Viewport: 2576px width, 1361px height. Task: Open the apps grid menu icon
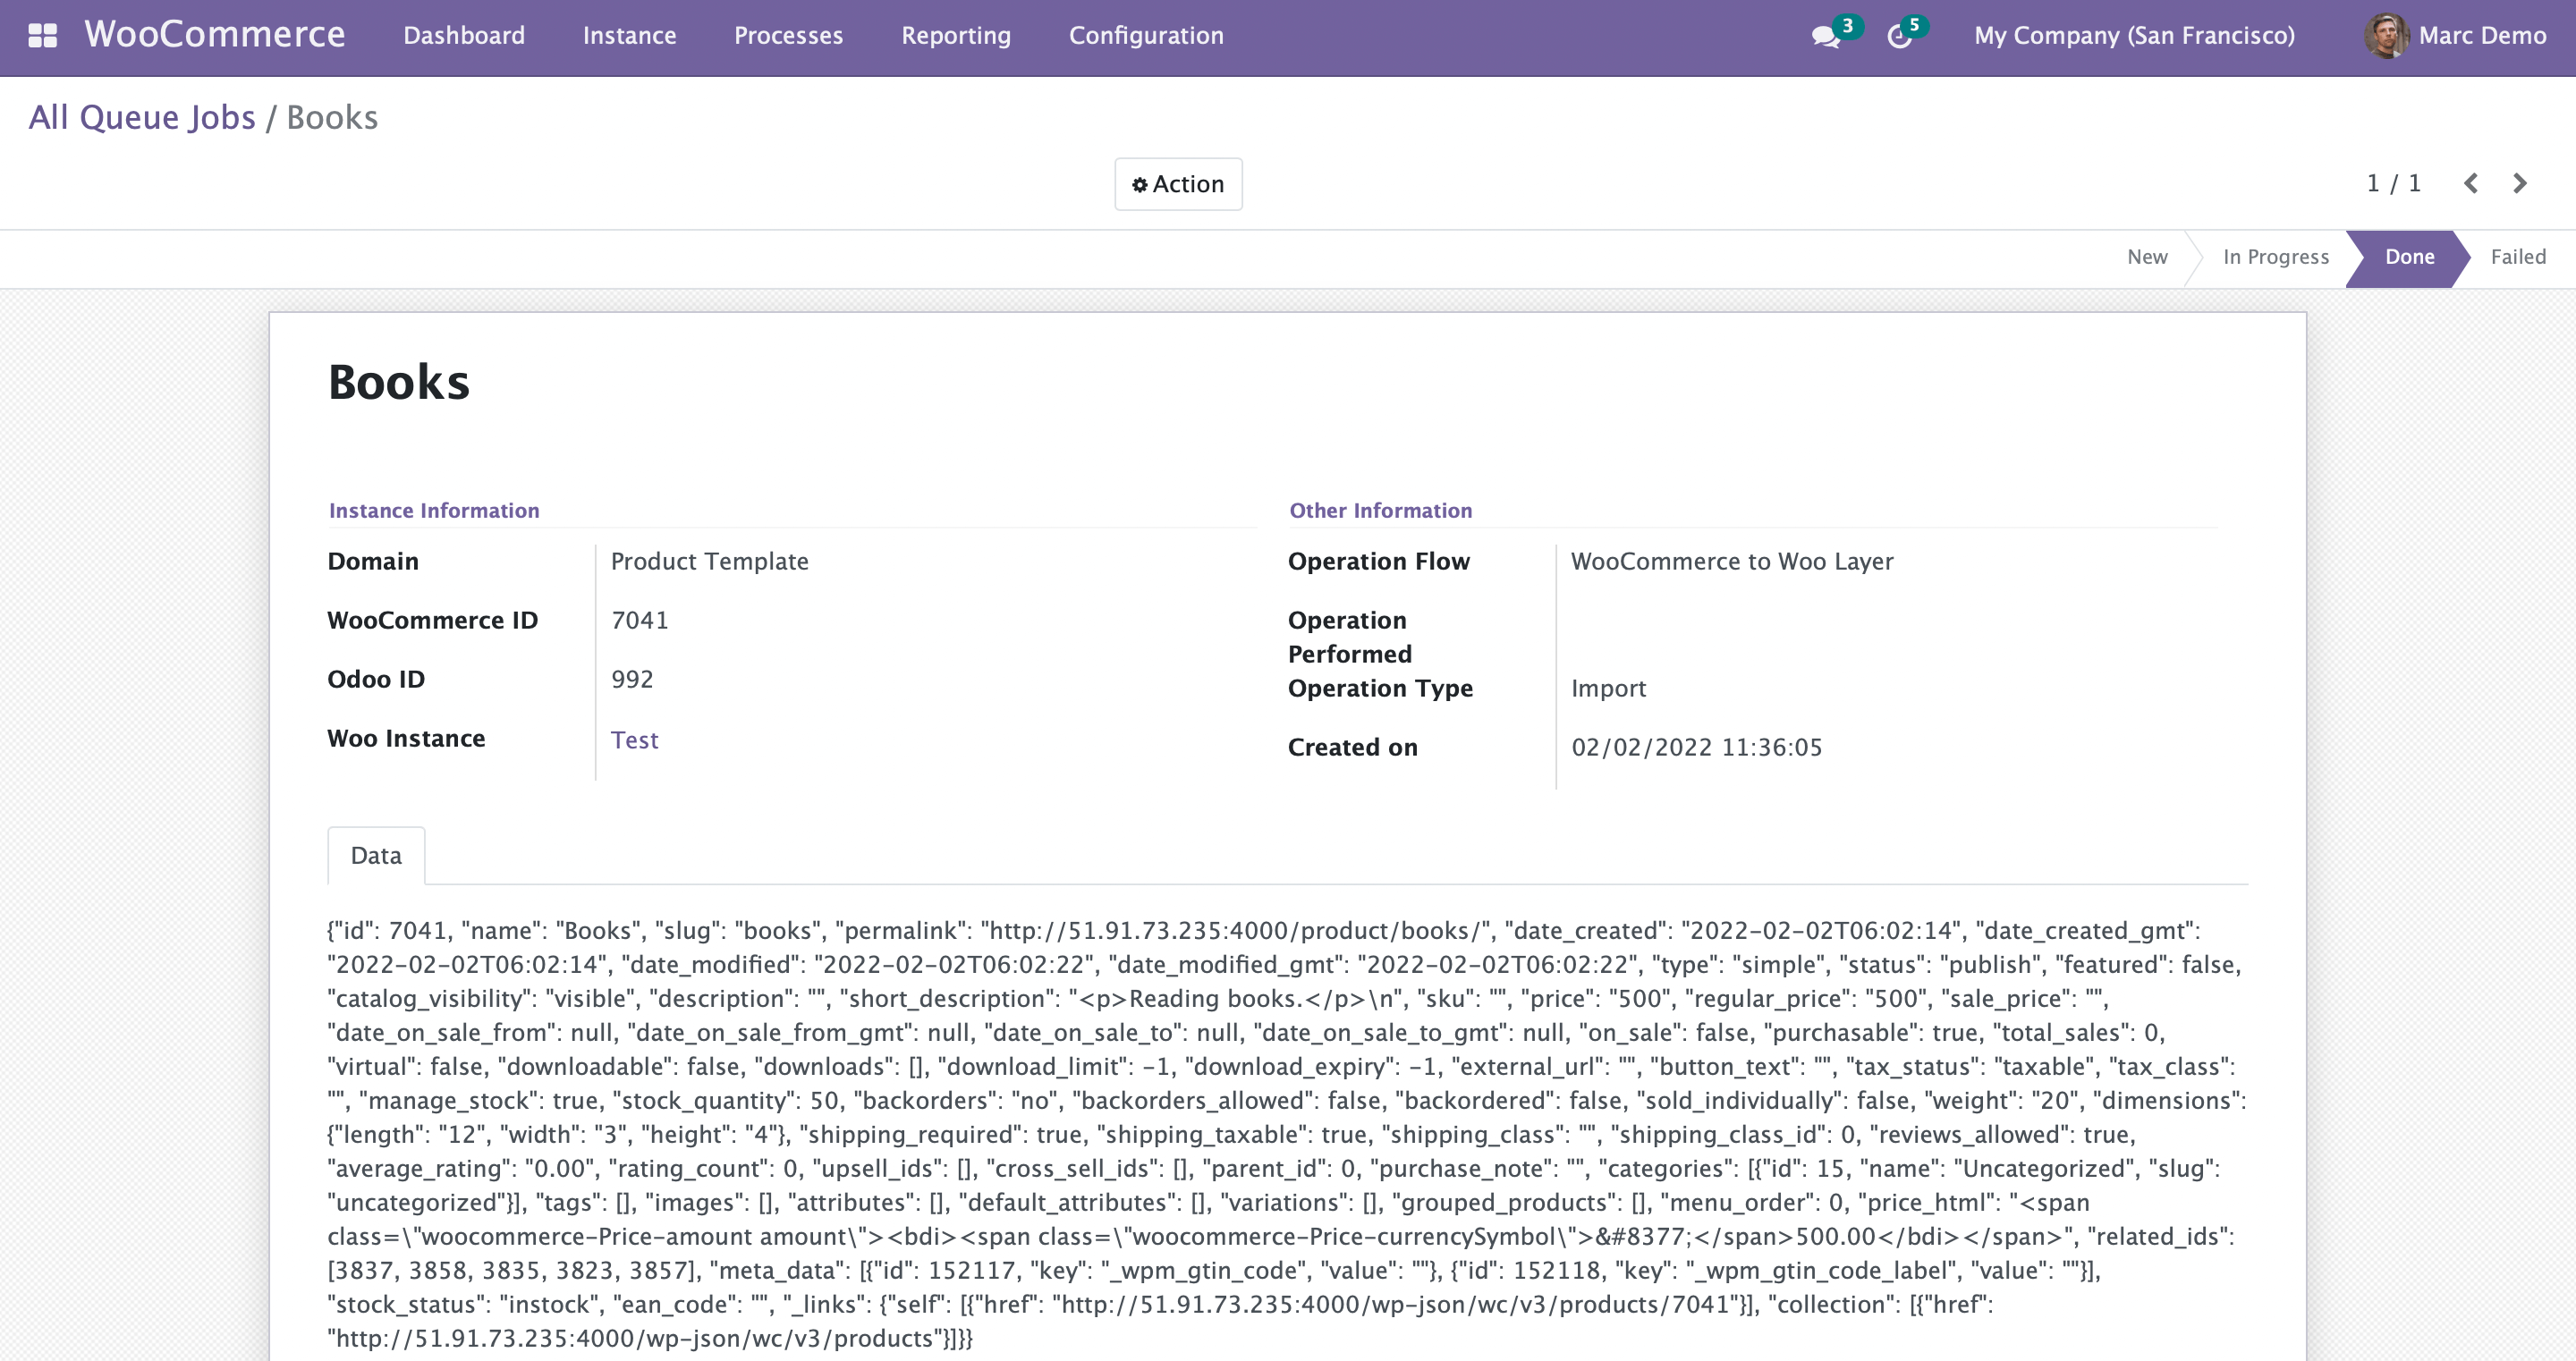(42, 36)
